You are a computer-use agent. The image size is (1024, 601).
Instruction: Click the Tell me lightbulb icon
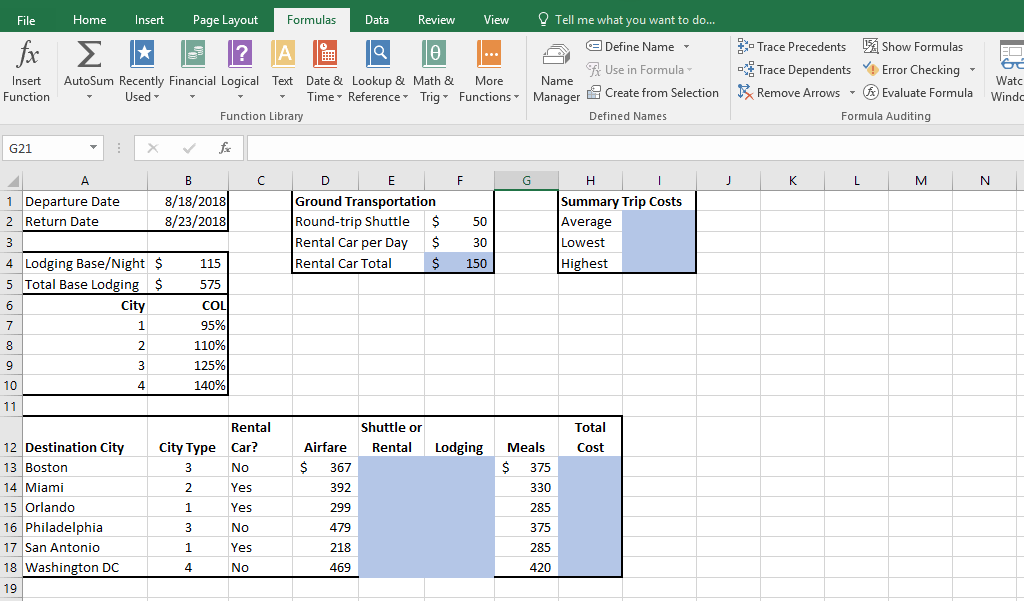point(543,19)
